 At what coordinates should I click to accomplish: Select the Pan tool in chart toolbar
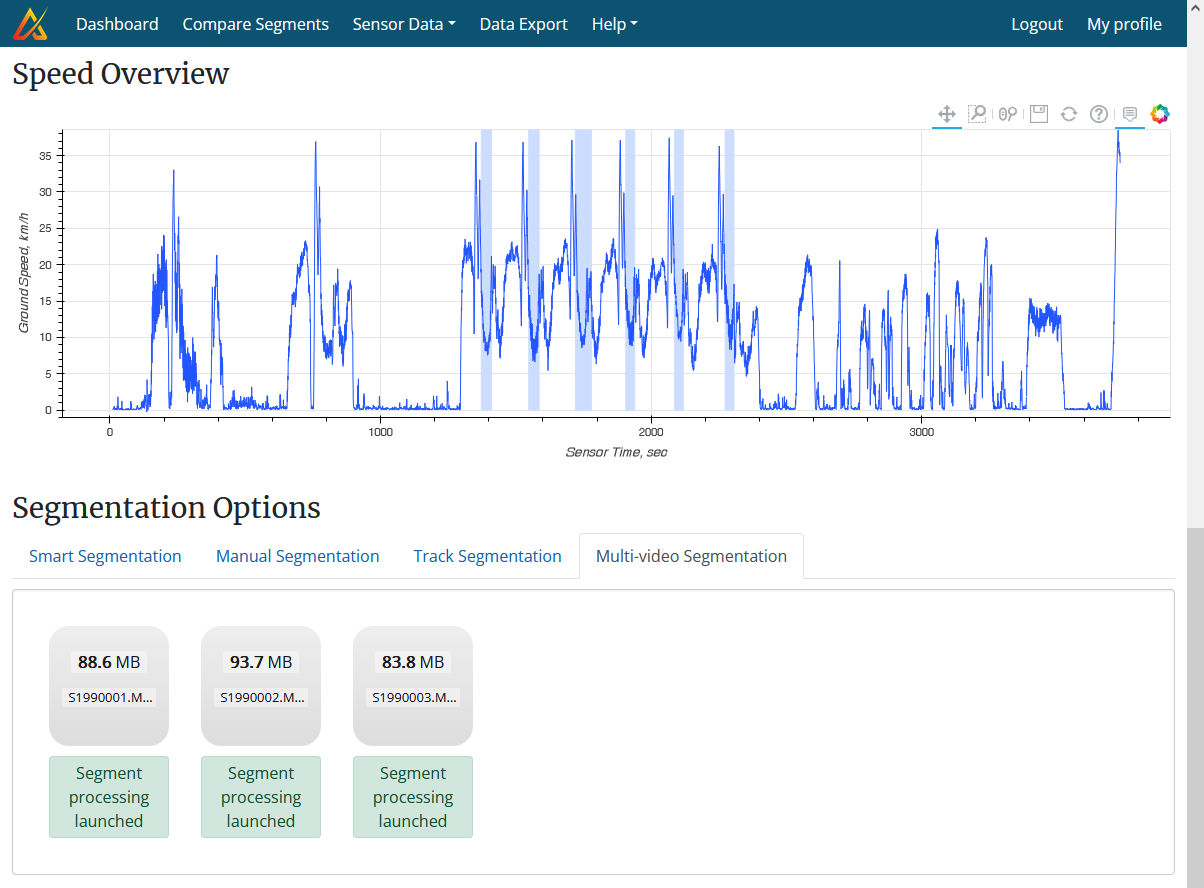947,114
